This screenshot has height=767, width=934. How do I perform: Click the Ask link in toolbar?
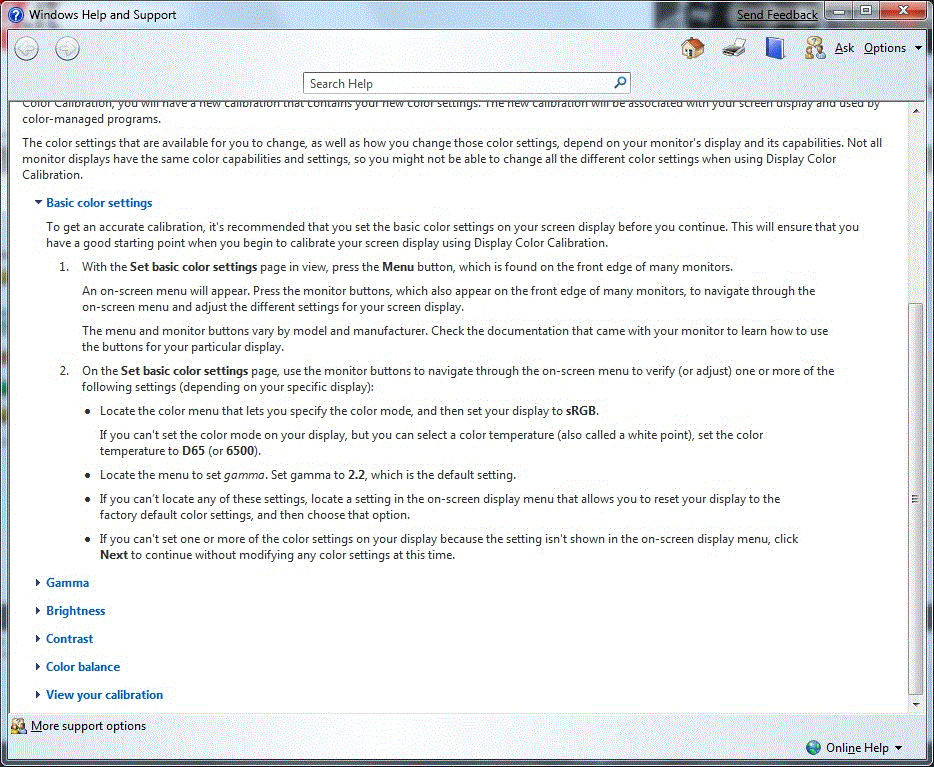[844, 48]
